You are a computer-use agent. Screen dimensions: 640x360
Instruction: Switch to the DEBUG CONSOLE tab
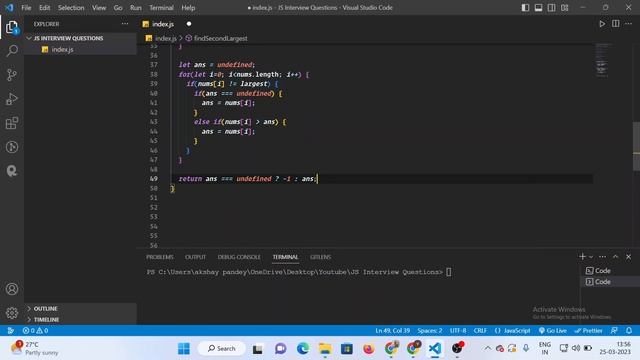239,257
